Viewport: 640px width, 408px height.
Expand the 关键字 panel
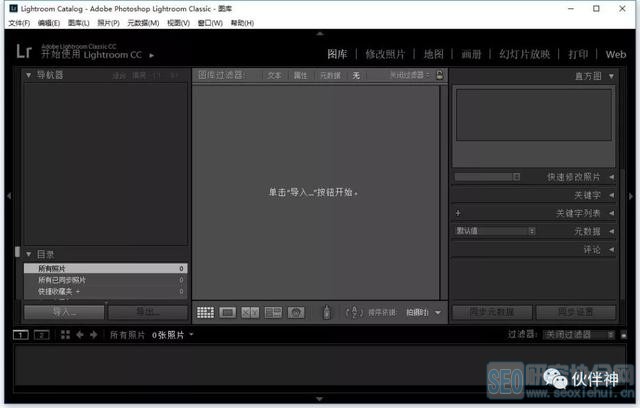[x=611, y=195]
